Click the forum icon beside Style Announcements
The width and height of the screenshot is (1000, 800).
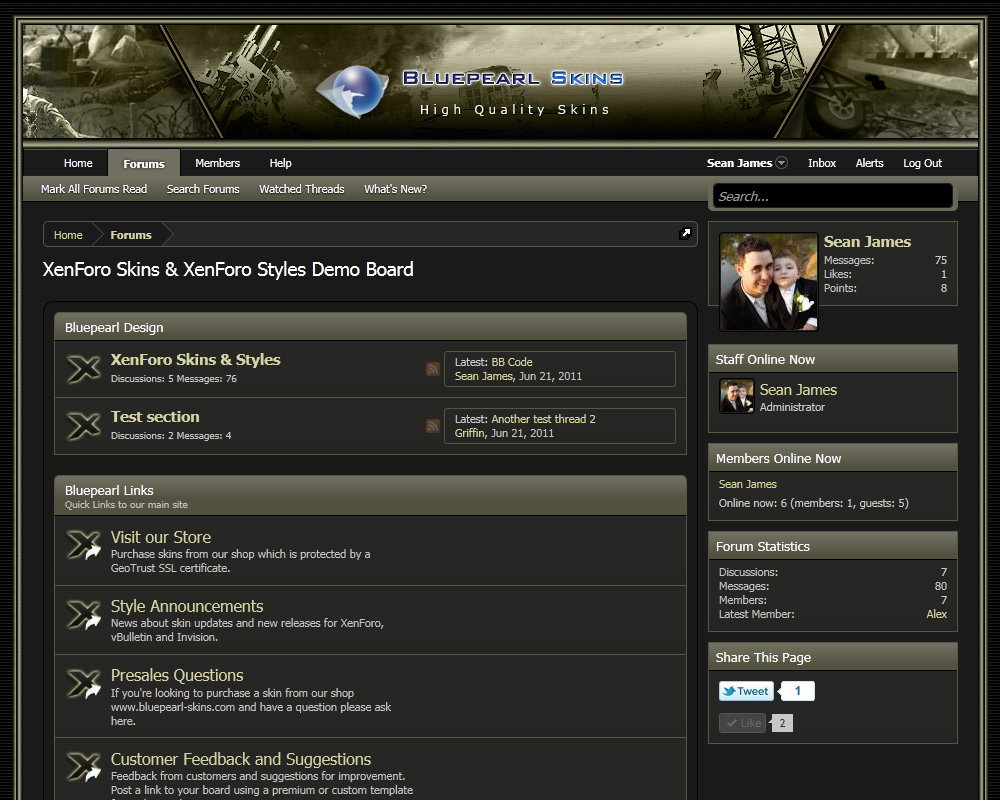pos(84,615)
